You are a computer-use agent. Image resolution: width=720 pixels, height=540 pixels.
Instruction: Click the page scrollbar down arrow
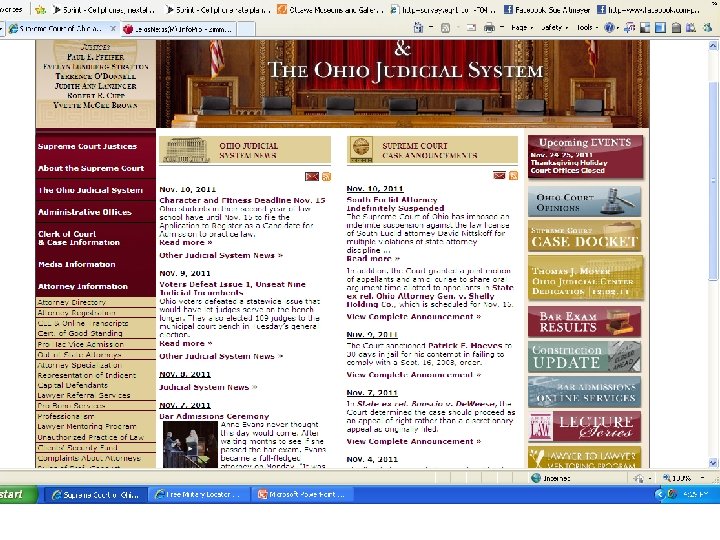tap(713, 463)
